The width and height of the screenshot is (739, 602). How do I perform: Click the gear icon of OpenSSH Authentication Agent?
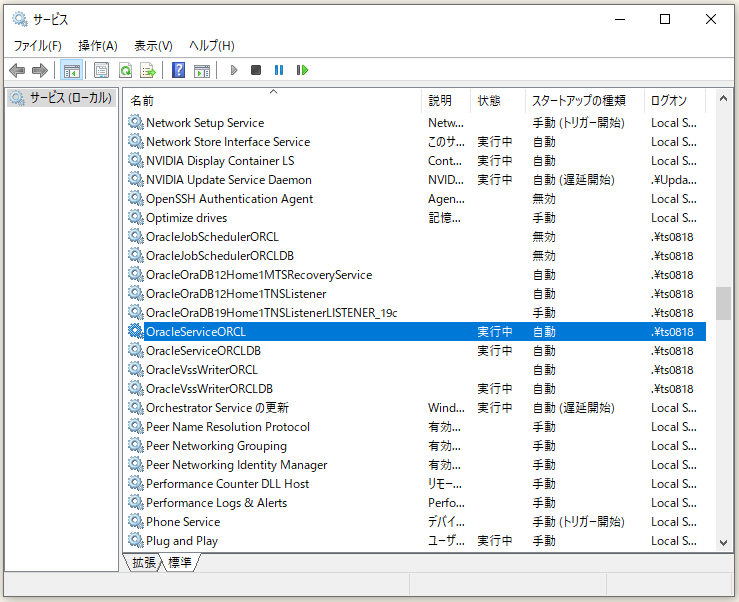(x=136, y=198)
